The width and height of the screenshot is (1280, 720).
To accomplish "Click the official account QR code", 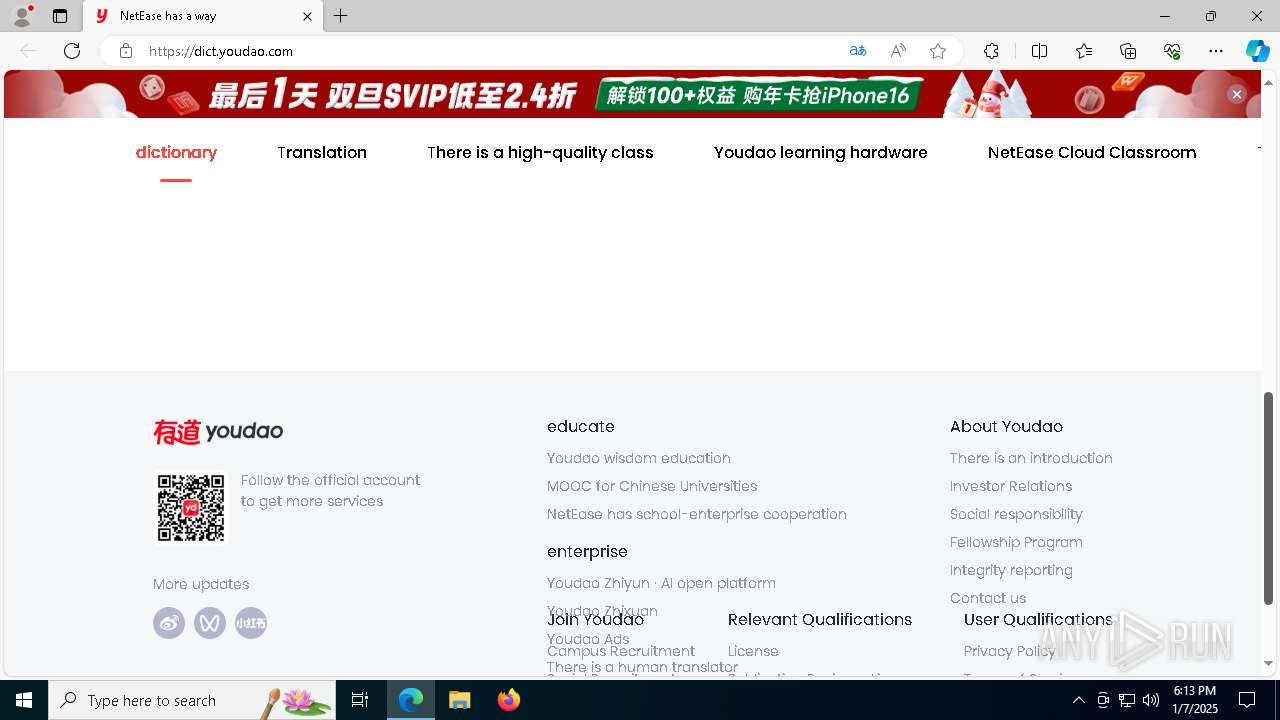I will pyautogui.click(x=191, y=508).
